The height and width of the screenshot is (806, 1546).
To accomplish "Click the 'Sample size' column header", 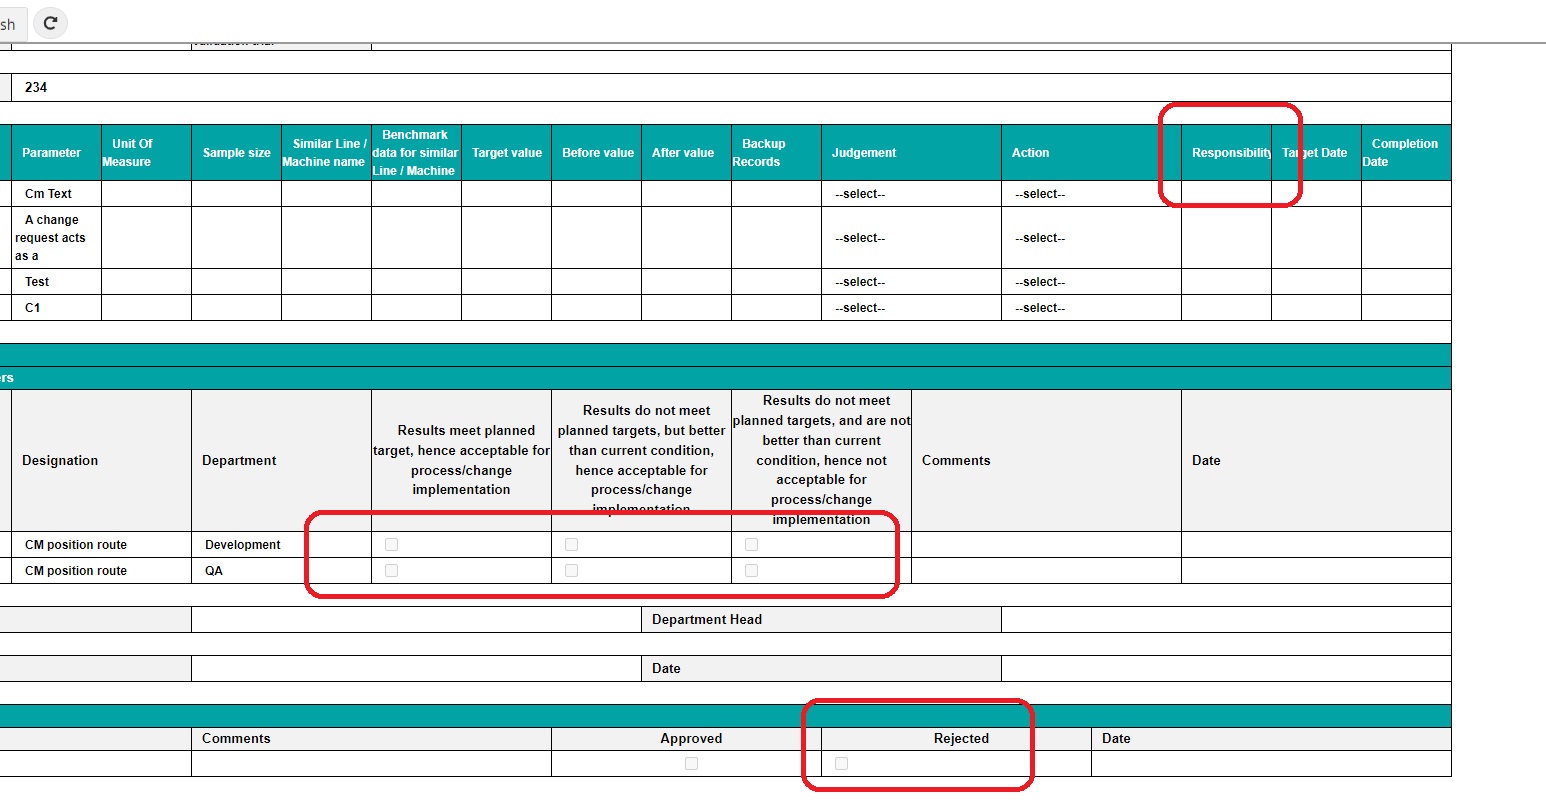I will click(x=237, y=153).
